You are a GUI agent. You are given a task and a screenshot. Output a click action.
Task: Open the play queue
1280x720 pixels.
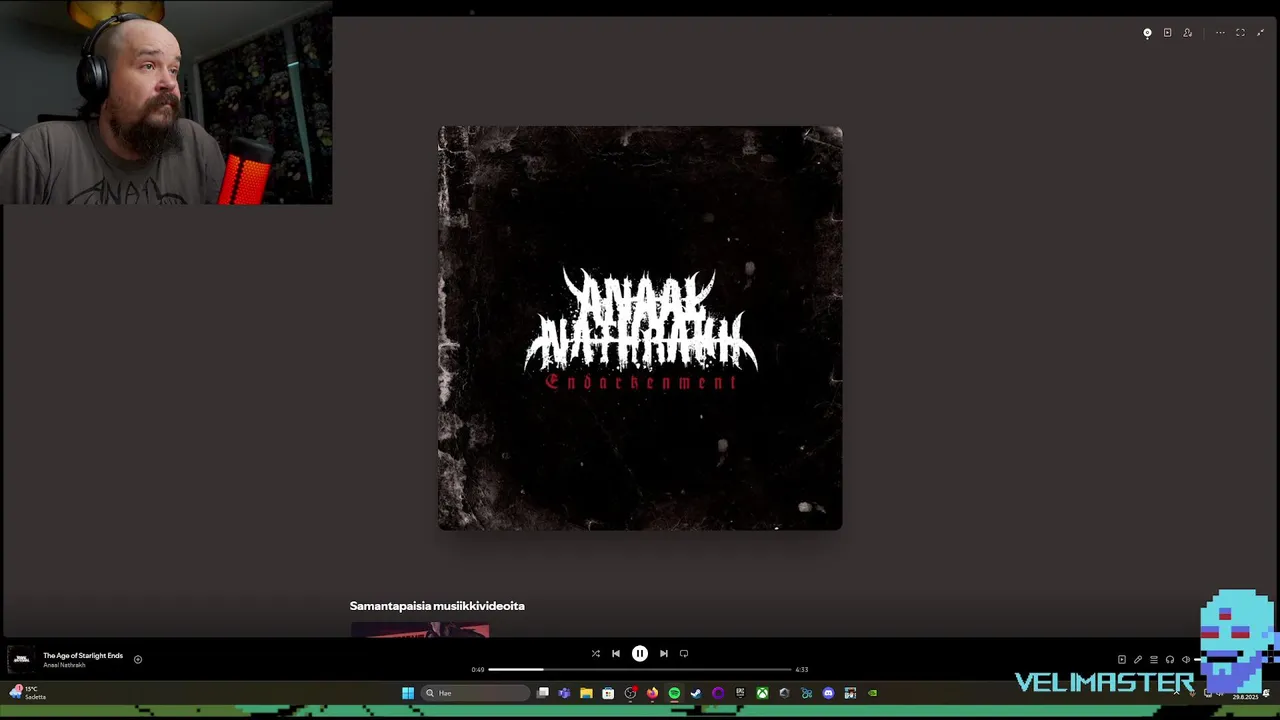[x=1154, y=660]
